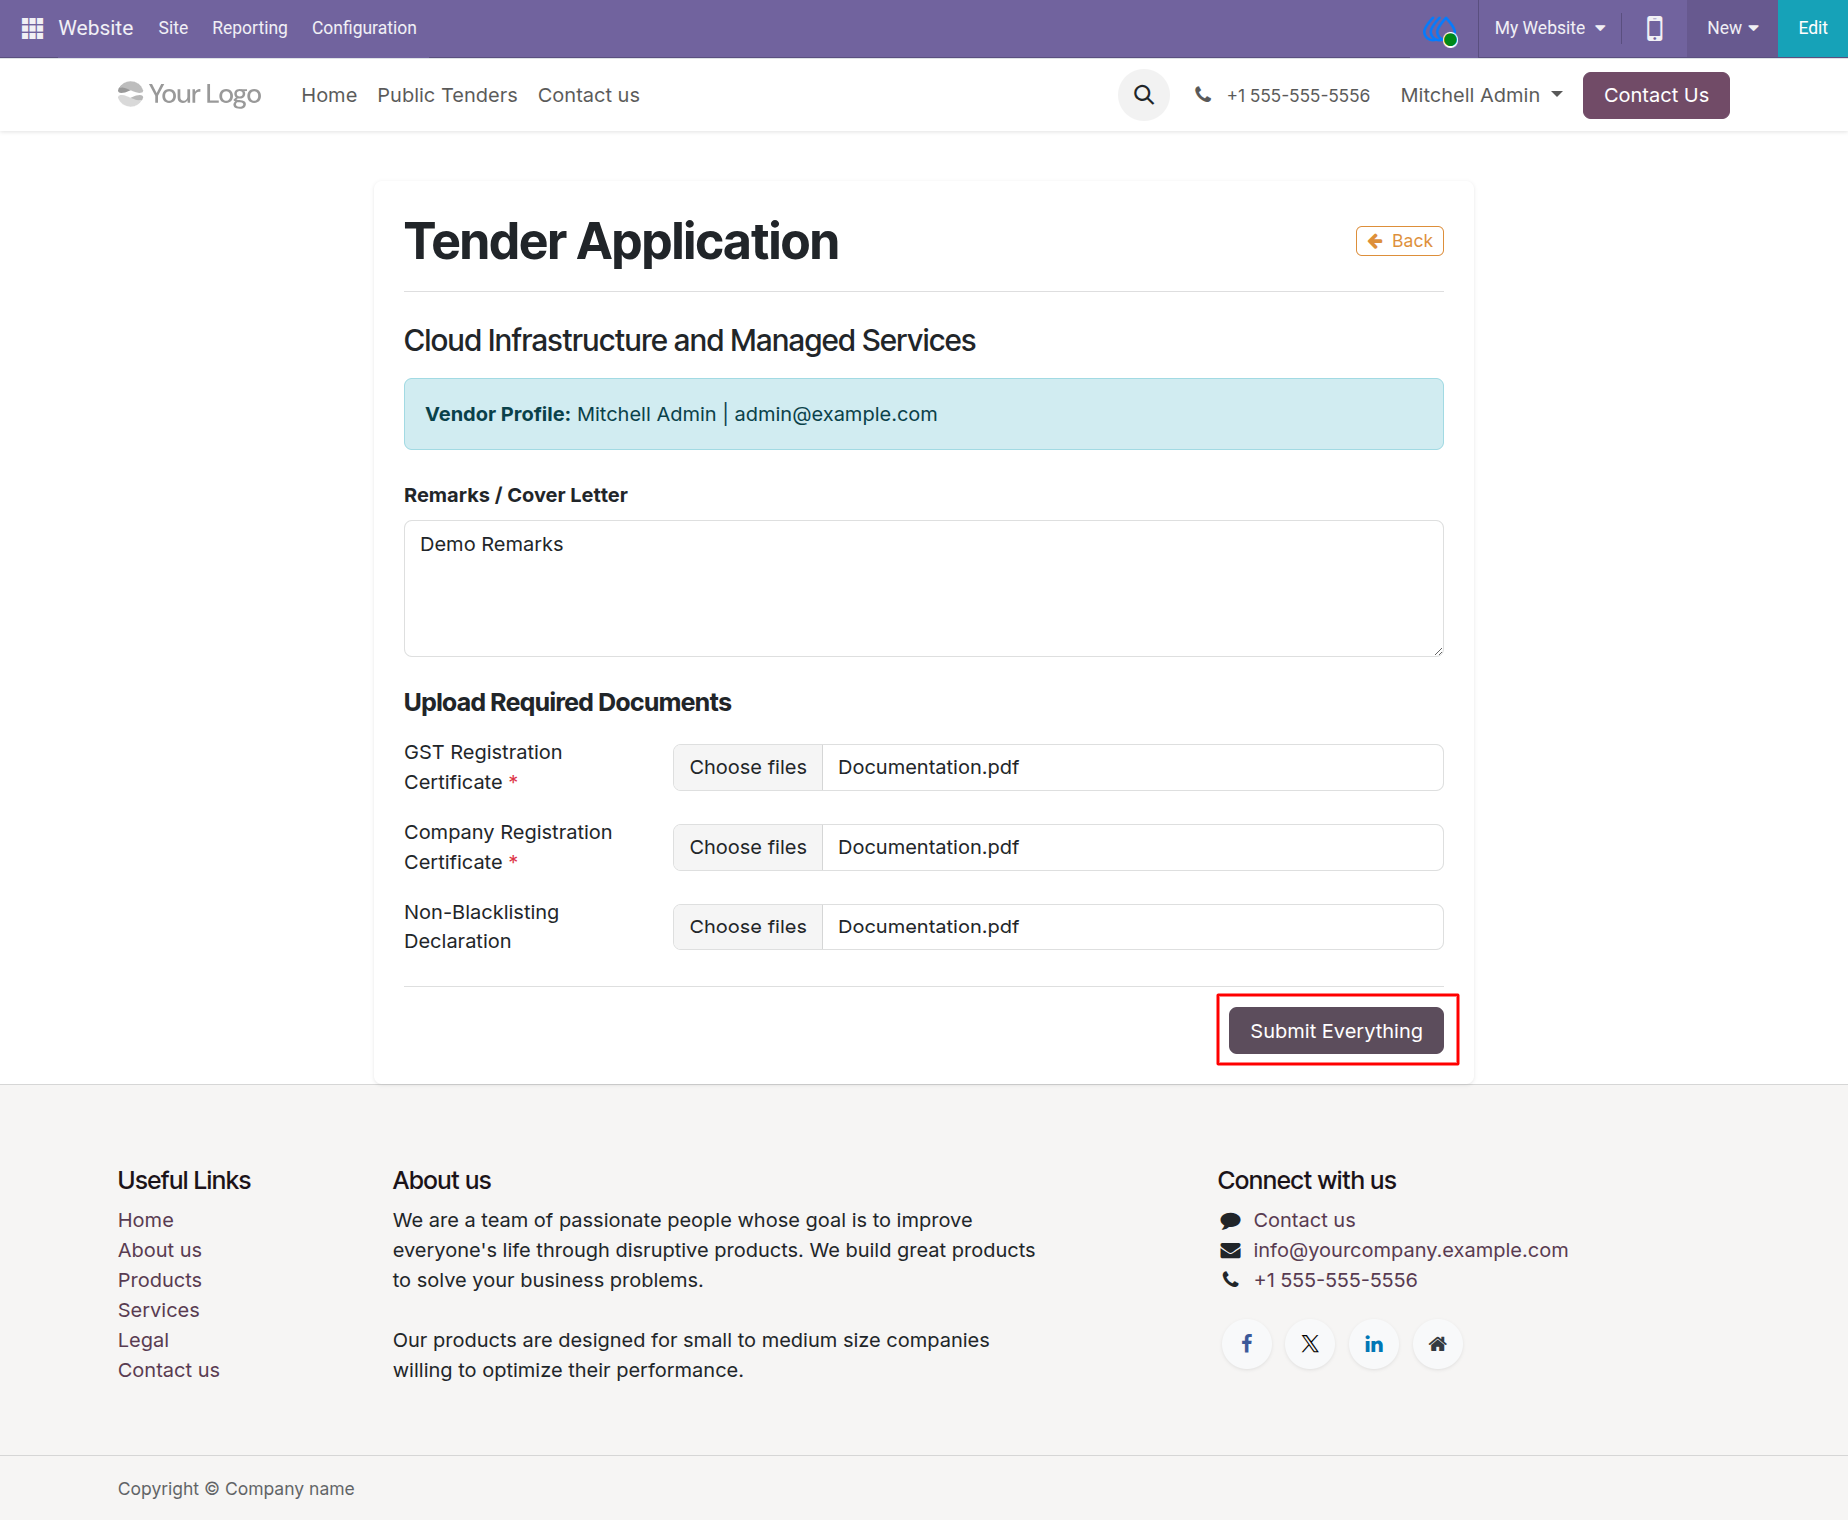Screen dimensions: 1848x1521
Task: Click the blue website status drop icon
Action: 1440,29
